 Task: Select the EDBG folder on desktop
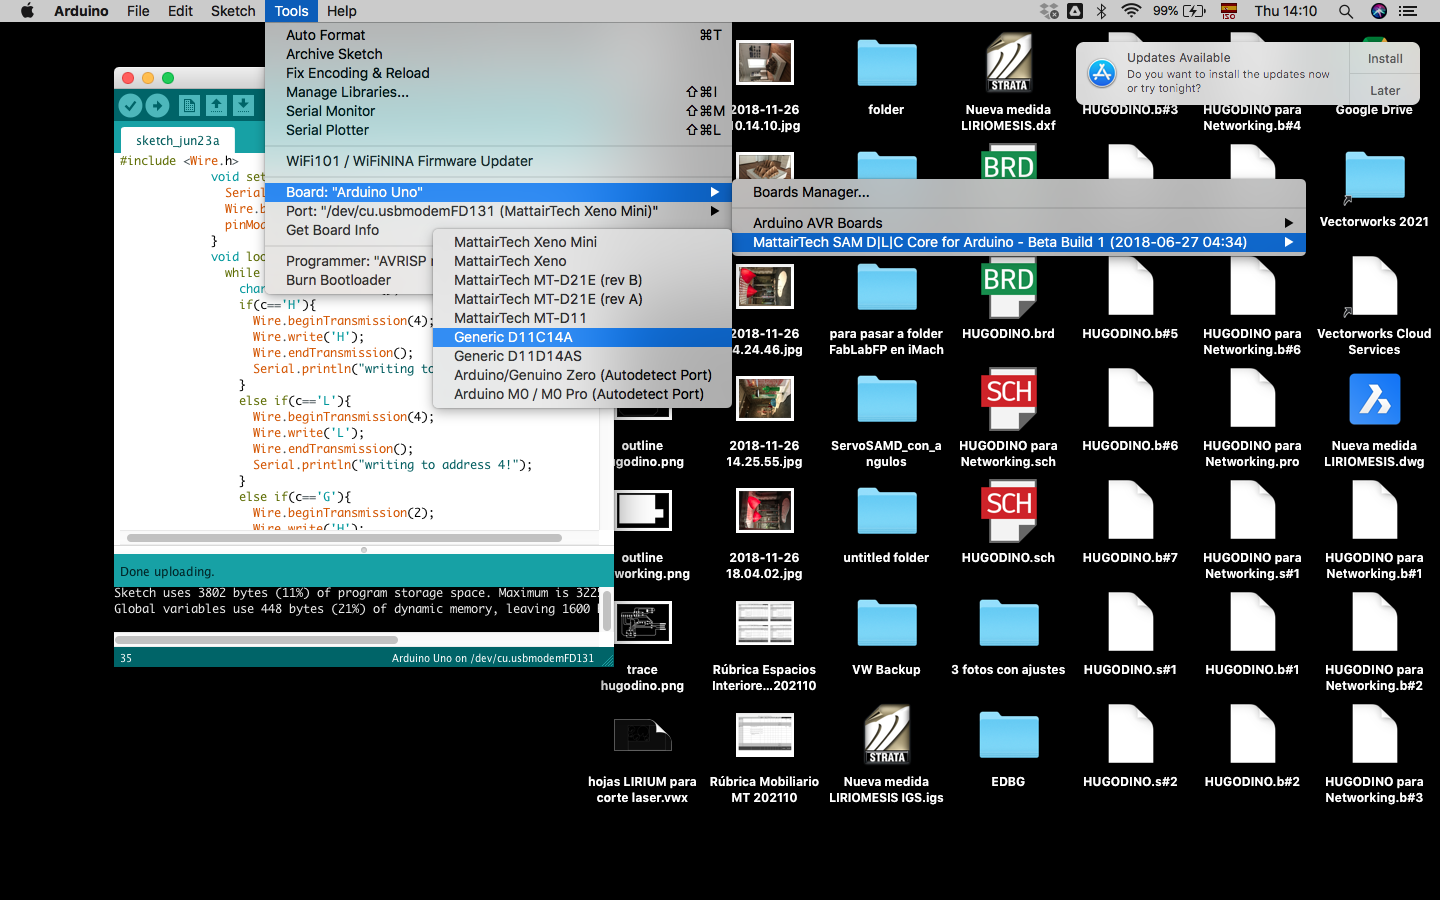click(1008, 736)
